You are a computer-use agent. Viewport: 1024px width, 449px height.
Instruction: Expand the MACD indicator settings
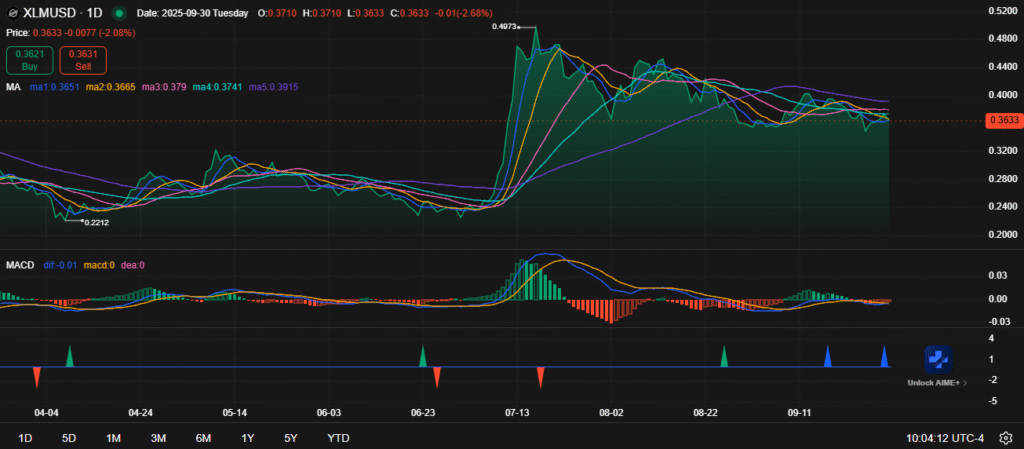(x=19, y=265)
